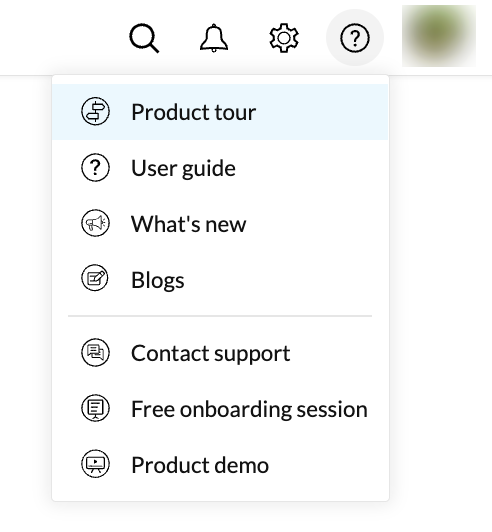Click the video screen icon for Product demo

pos(95,463)
